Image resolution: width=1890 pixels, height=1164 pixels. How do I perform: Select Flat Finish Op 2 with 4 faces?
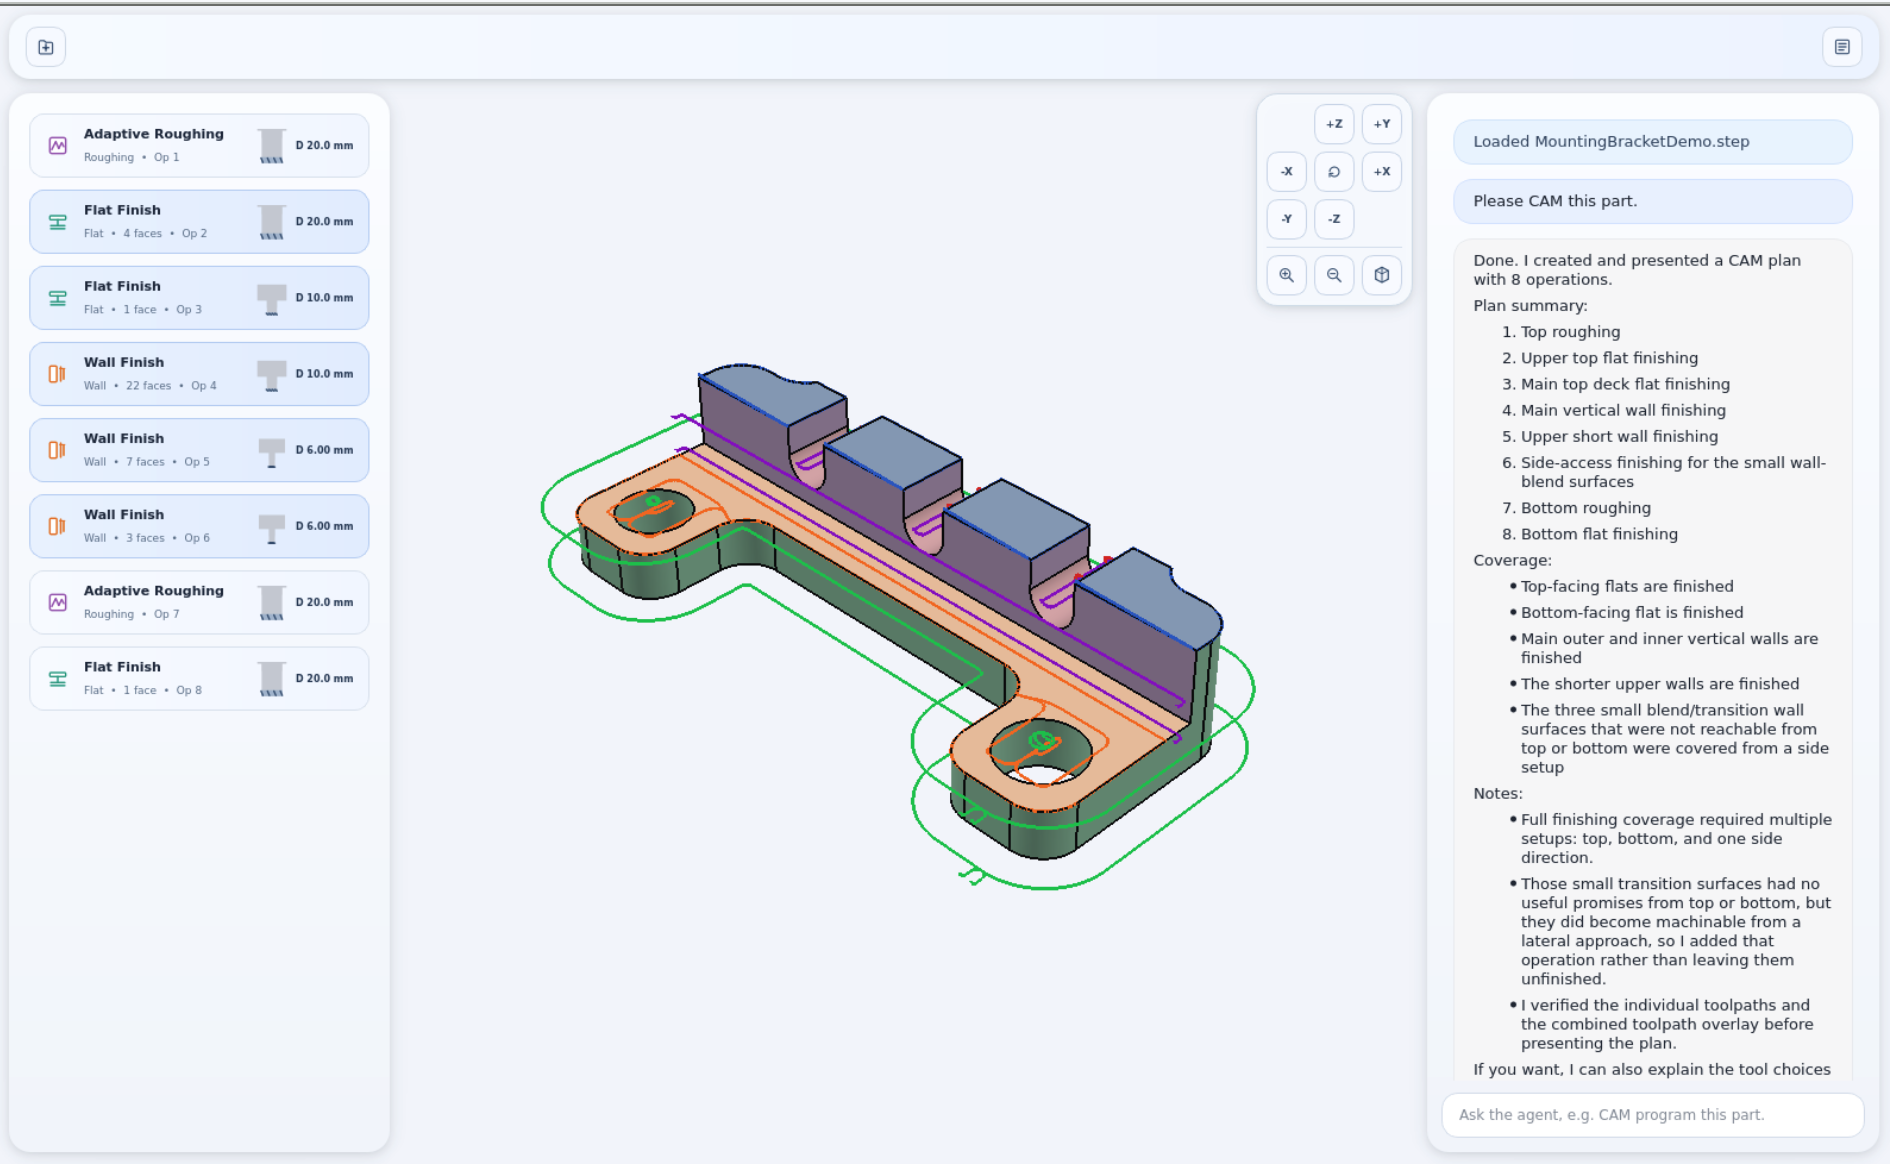[x=199, y=222]
